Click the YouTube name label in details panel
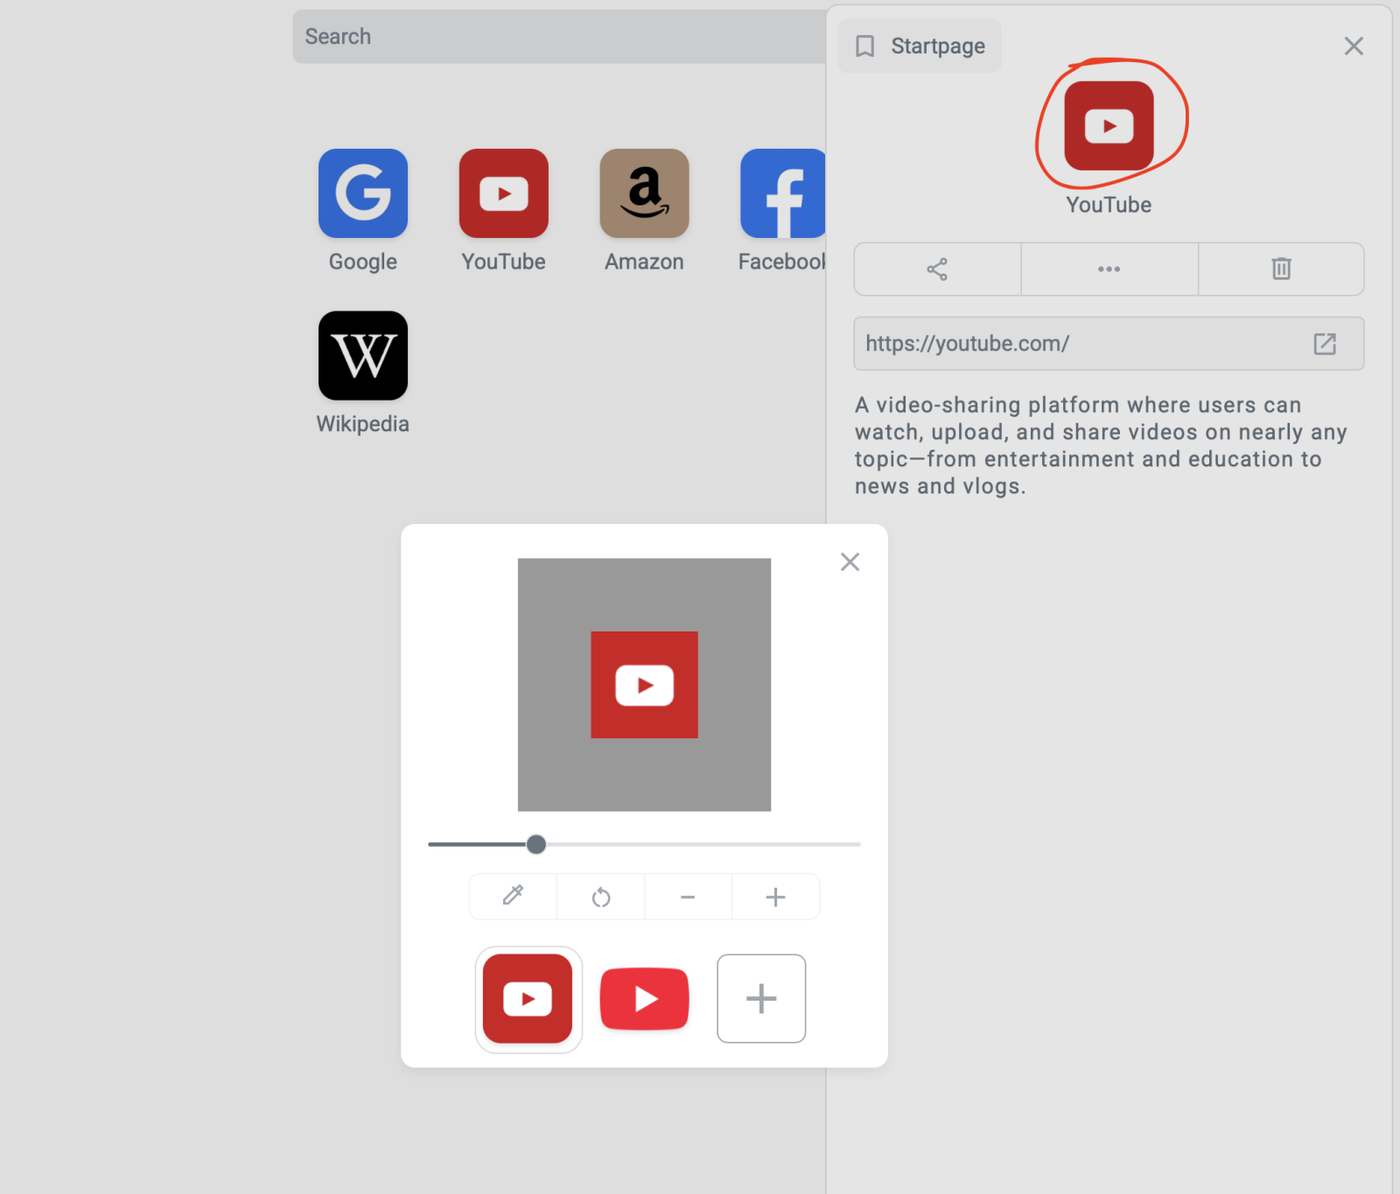Viewport: 1400px width, 1194px height. (x=1109, y=205)
